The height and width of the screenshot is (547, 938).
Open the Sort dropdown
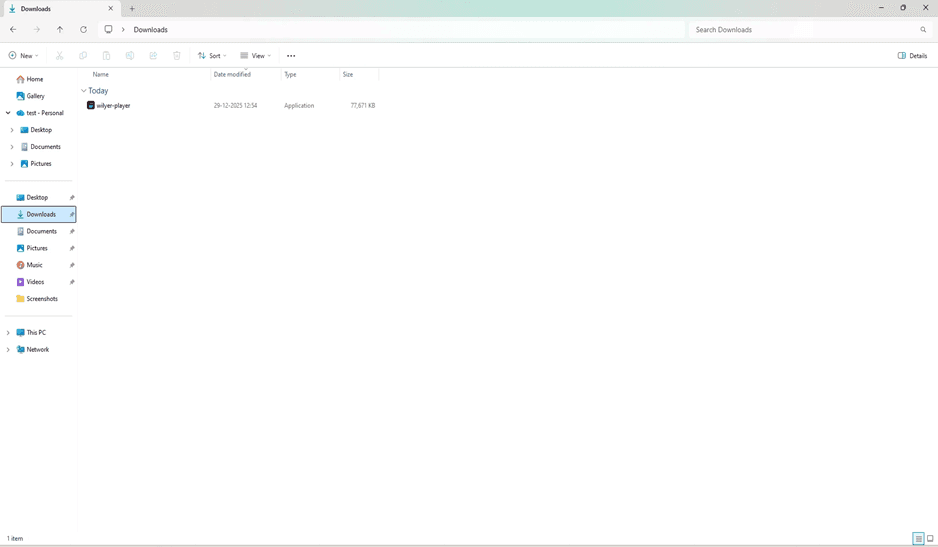pos(212,56)
